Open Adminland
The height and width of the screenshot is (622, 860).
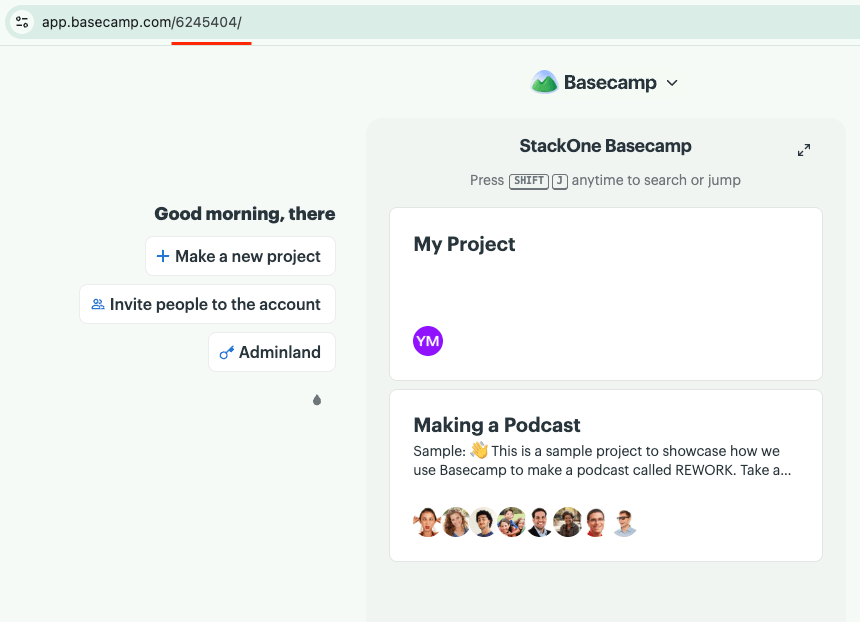(272, 352)
